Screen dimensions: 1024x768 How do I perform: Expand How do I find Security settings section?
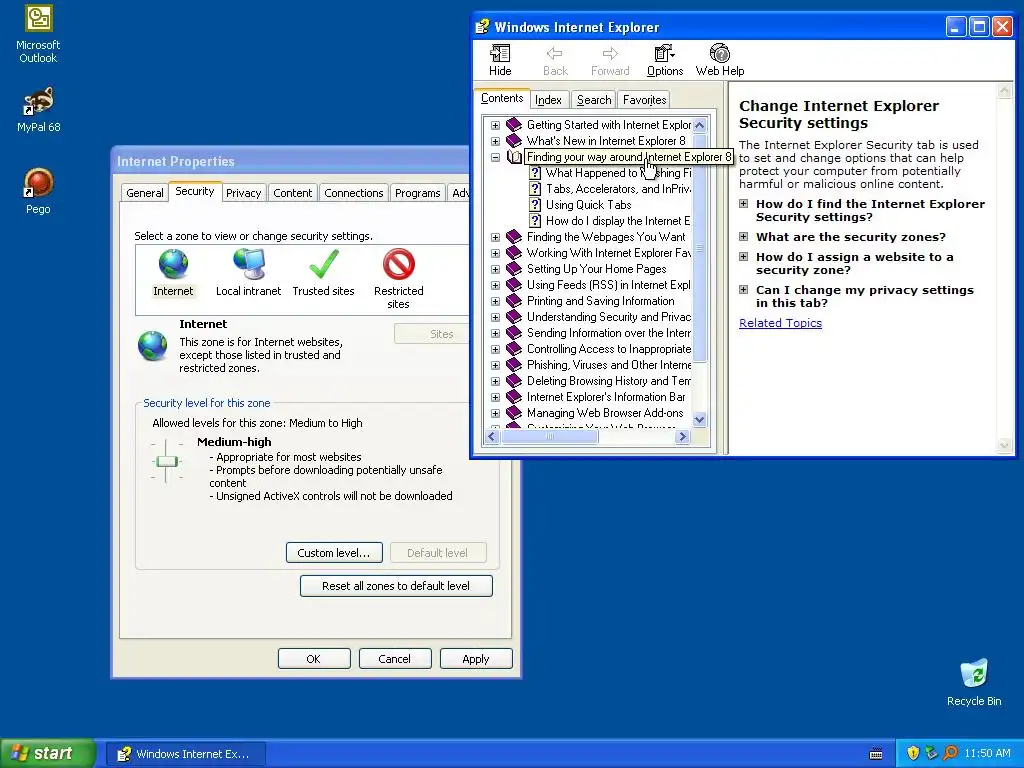coord(743,204)
